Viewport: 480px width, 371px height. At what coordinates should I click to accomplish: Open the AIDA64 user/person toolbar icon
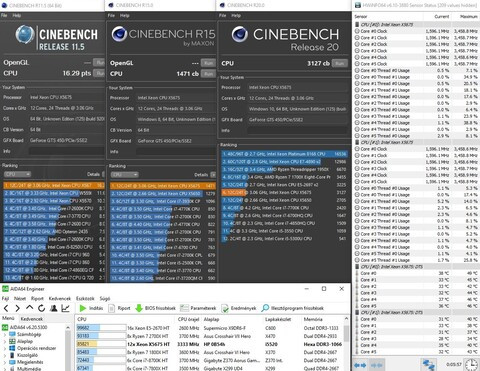[x=53, y=308]
